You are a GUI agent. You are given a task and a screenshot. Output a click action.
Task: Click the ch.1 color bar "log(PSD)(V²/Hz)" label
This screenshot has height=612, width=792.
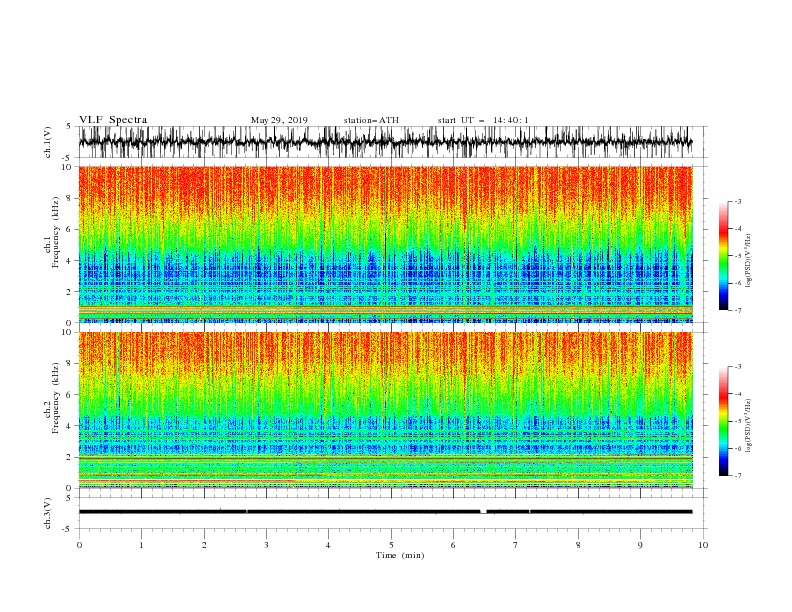tap(748, 261)
